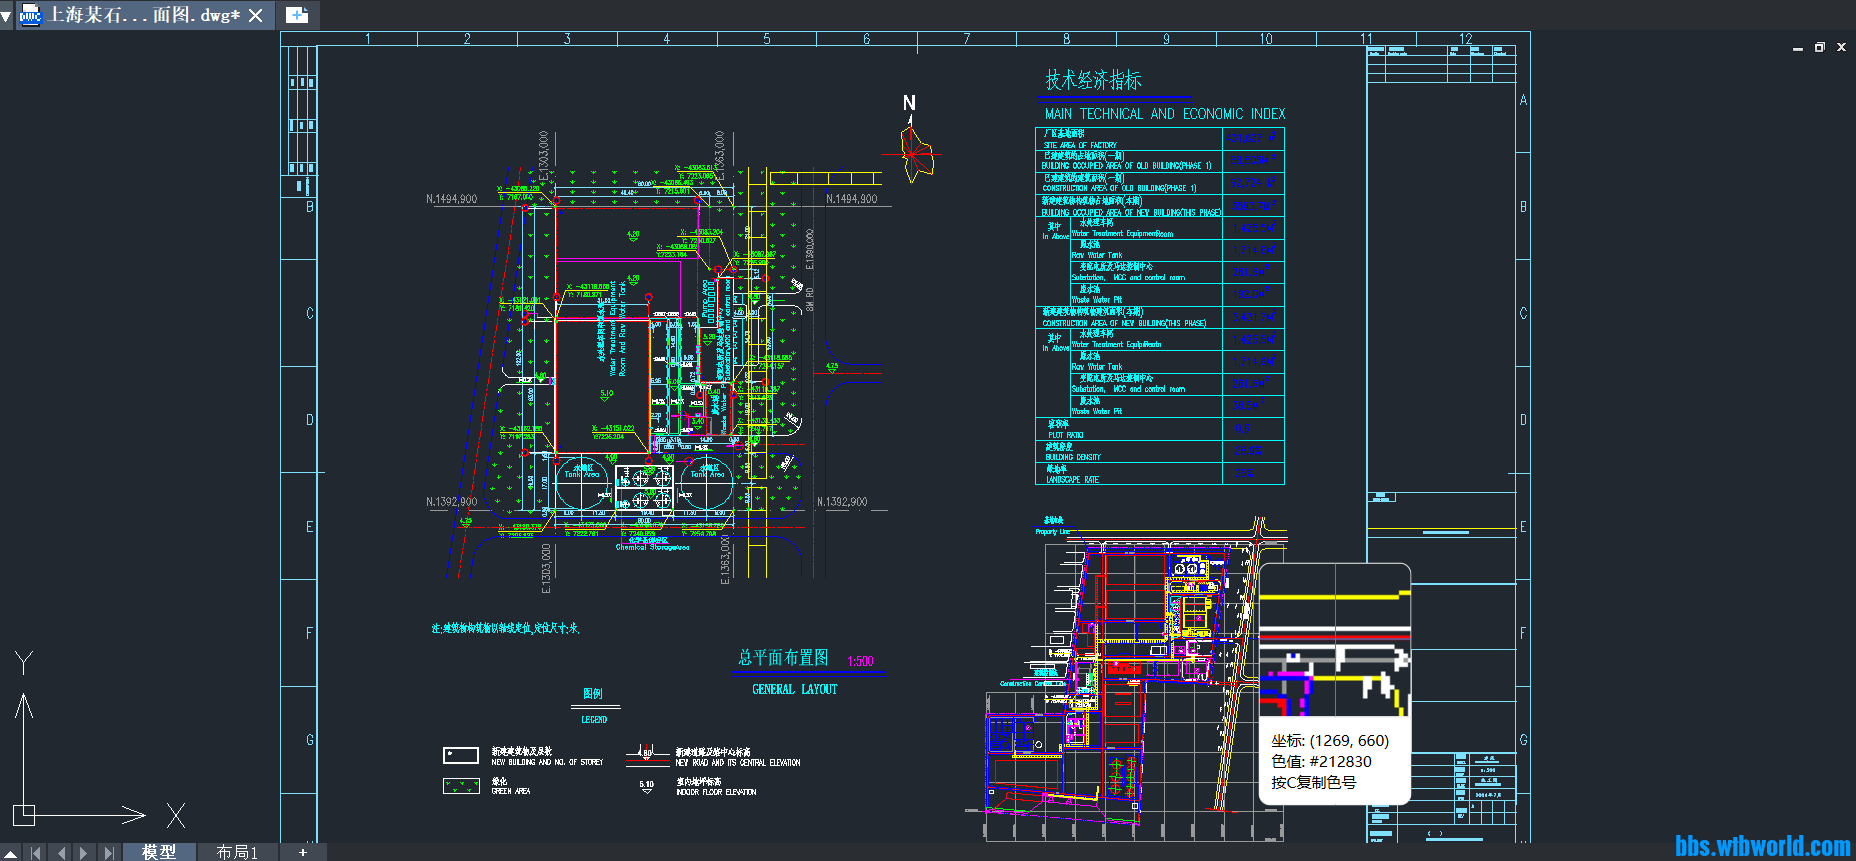
Task: Go to the next layout tab arrow
Action: [84, 853]
